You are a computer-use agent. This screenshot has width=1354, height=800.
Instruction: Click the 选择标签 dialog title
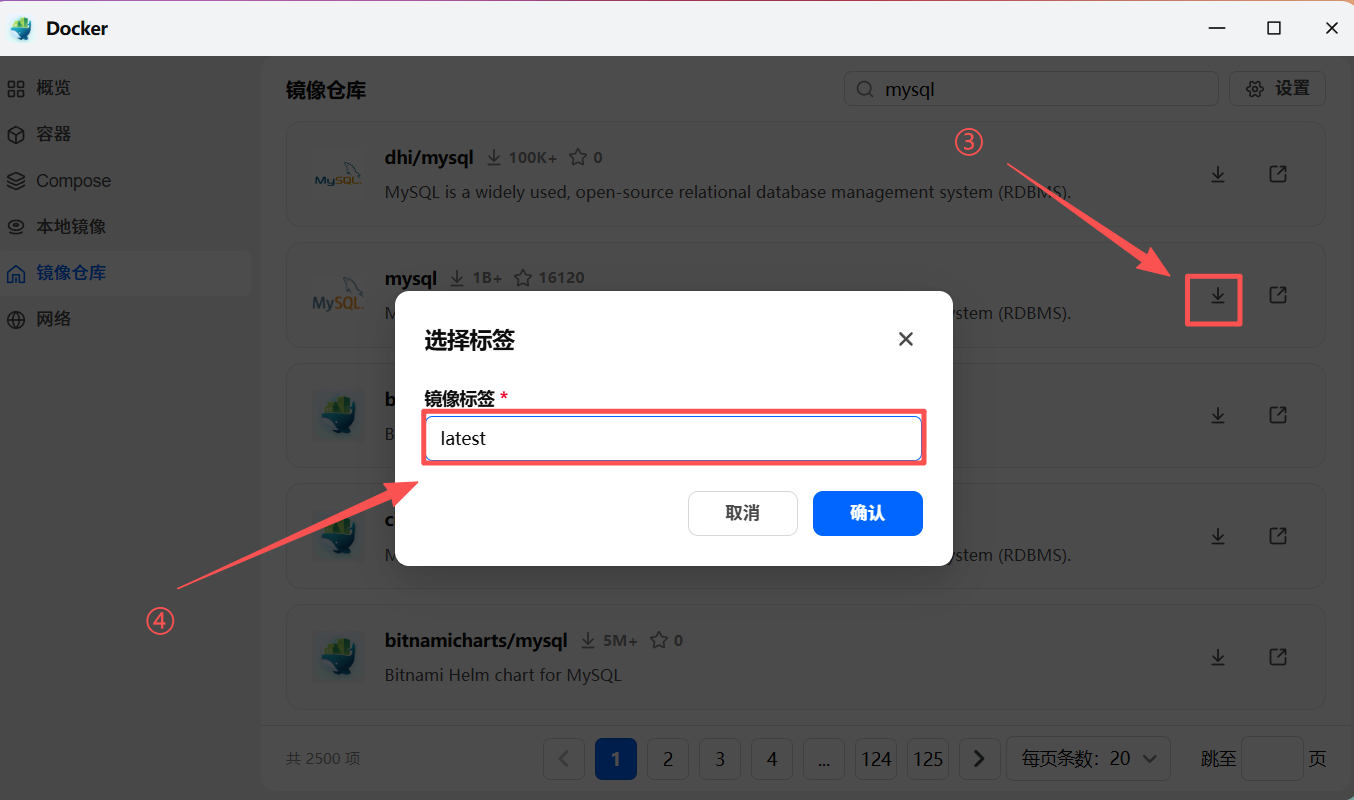[470, 340]
